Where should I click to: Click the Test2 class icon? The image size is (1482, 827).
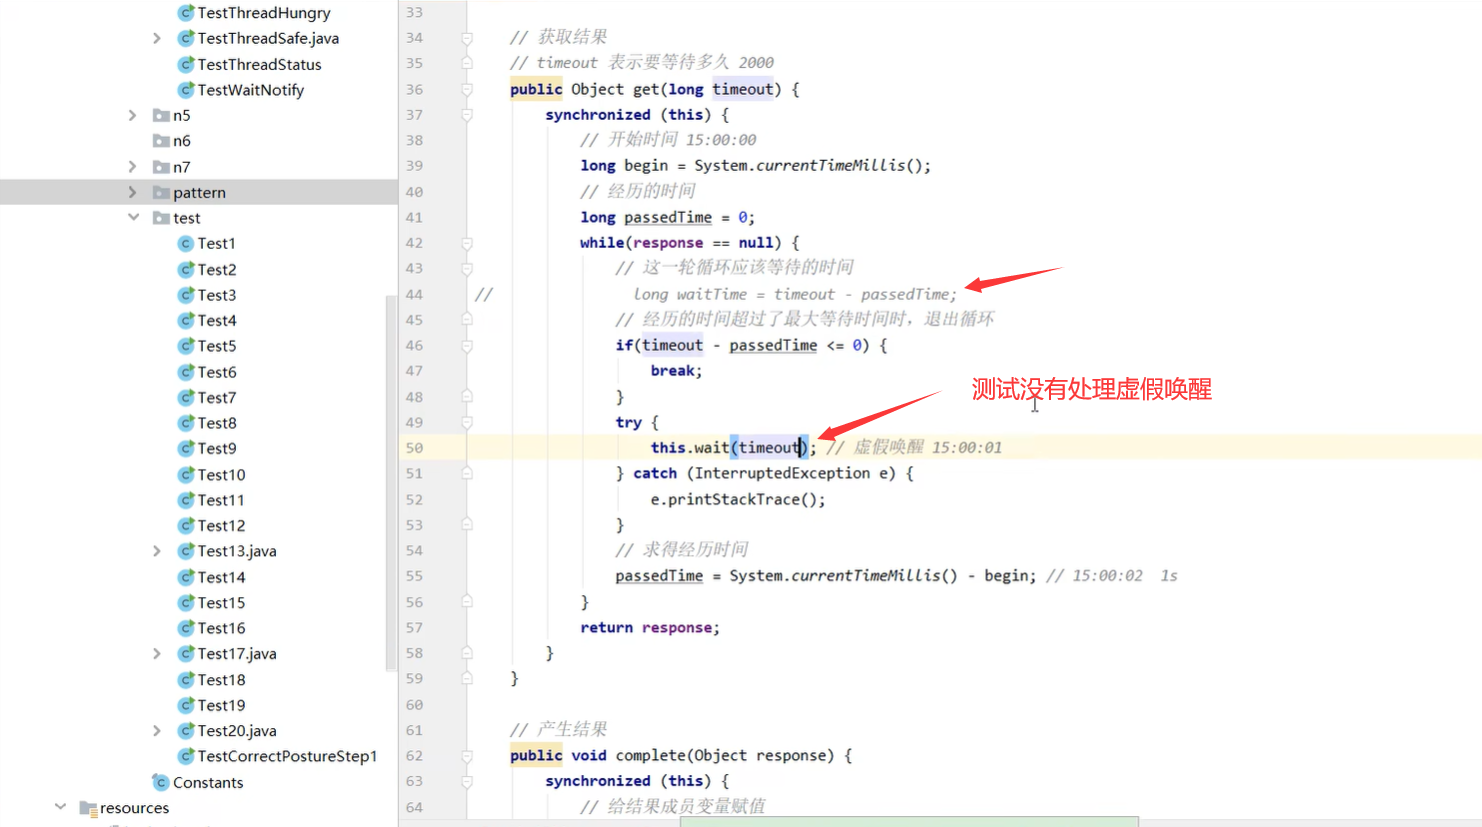186,269
